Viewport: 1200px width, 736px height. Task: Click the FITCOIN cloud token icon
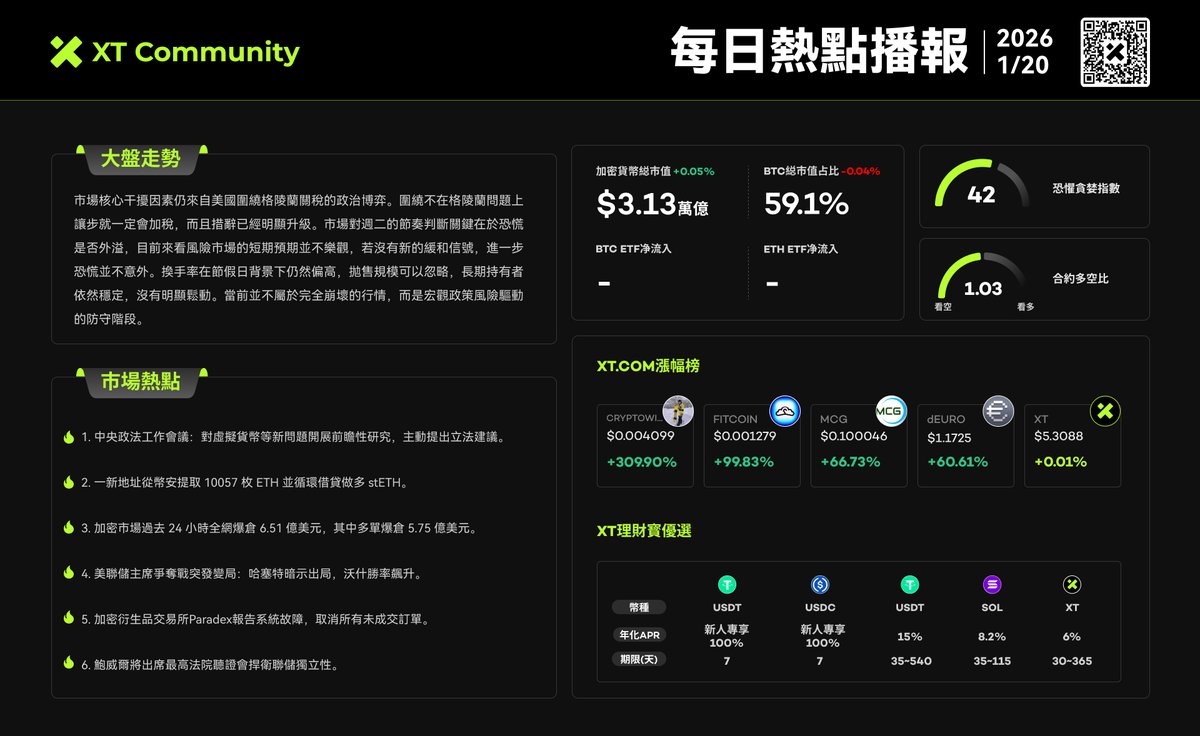pos(783,411)
